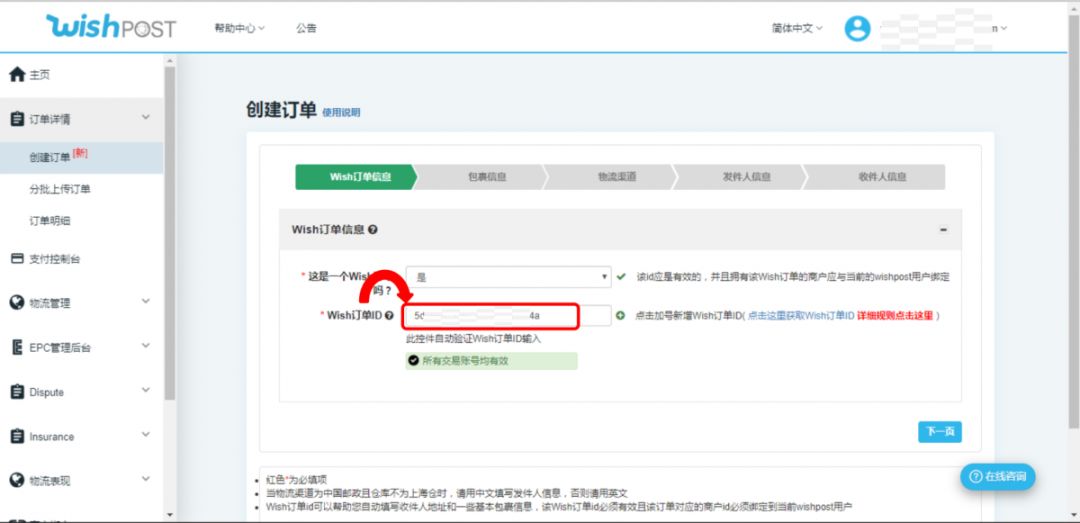Click the clipboard icon beside Insurance
This screenshot has width=1080, height=523.
coord(17,436)
